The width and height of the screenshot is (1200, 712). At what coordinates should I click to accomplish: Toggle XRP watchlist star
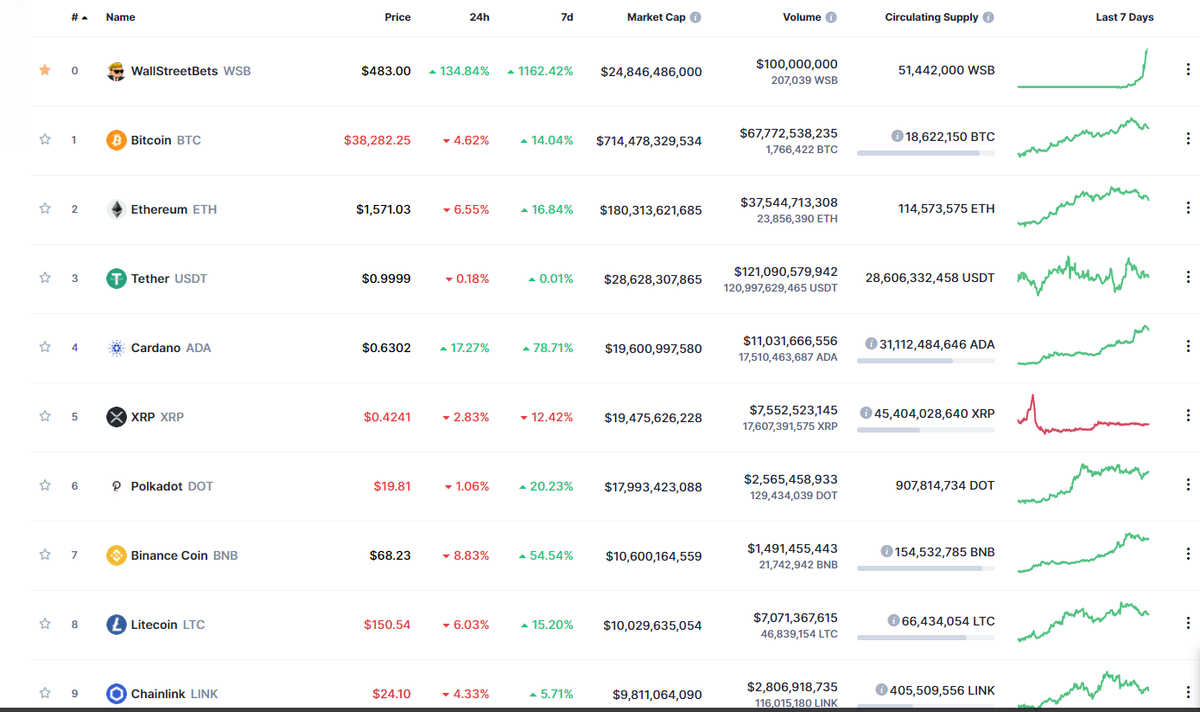point(45,416)
